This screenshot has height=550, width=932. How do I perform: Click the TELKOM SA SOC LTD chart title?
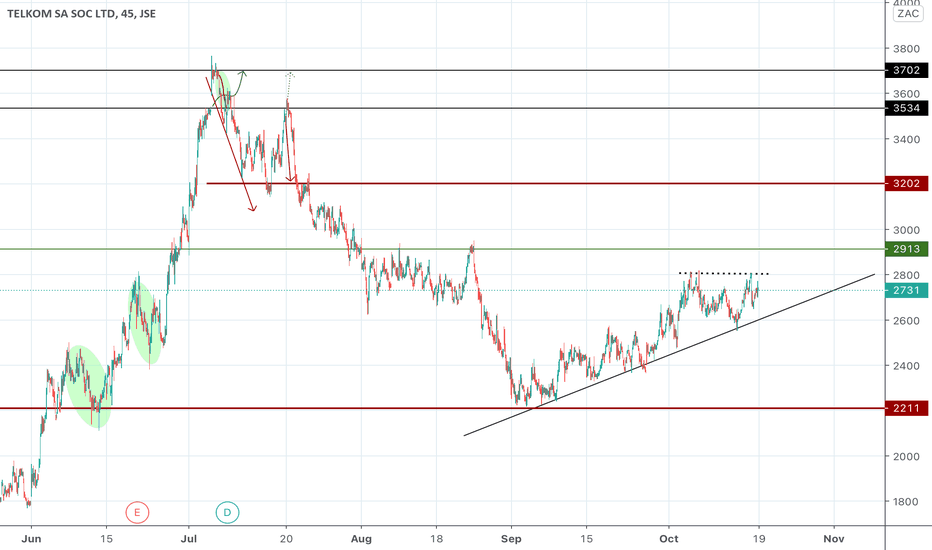[81, 13]
